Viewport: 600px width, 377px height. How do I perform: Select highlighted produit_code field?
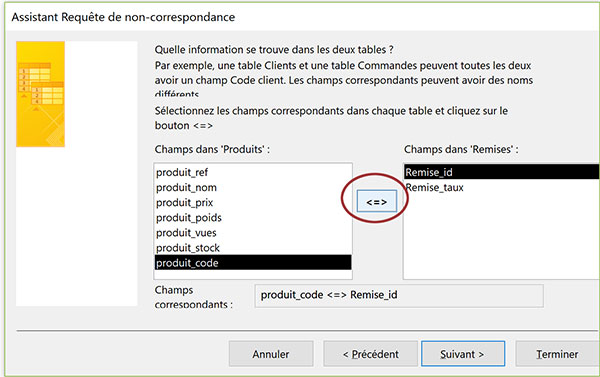tap(253, 263)
